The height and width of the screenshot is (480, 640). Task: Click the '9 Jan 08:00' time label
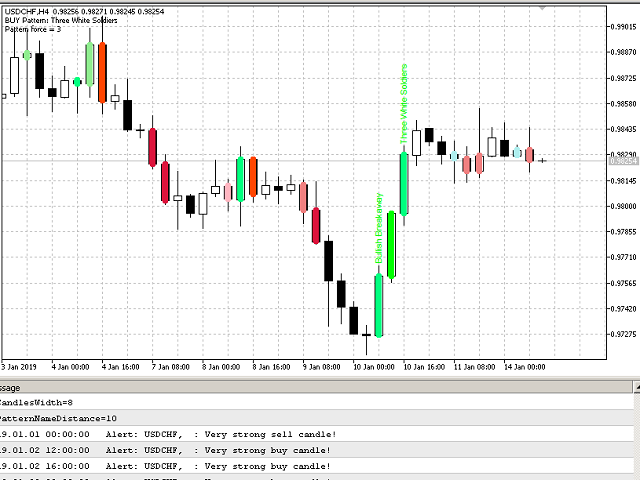pos(322,367)
